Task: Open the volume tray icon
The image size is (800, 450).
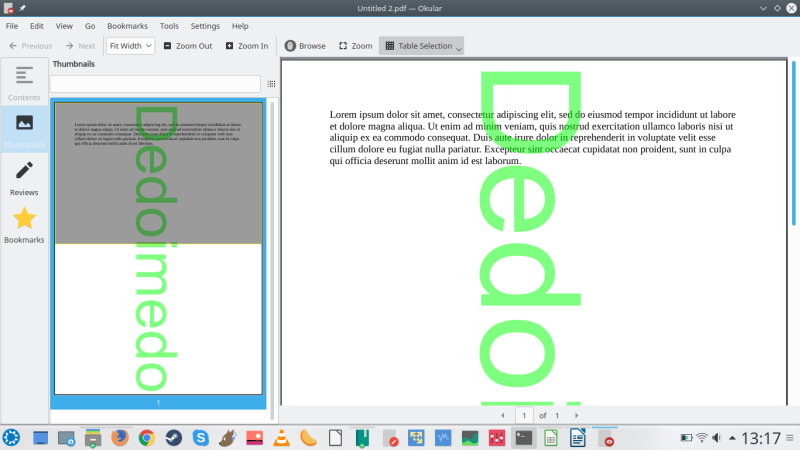Action: point(717,438)
